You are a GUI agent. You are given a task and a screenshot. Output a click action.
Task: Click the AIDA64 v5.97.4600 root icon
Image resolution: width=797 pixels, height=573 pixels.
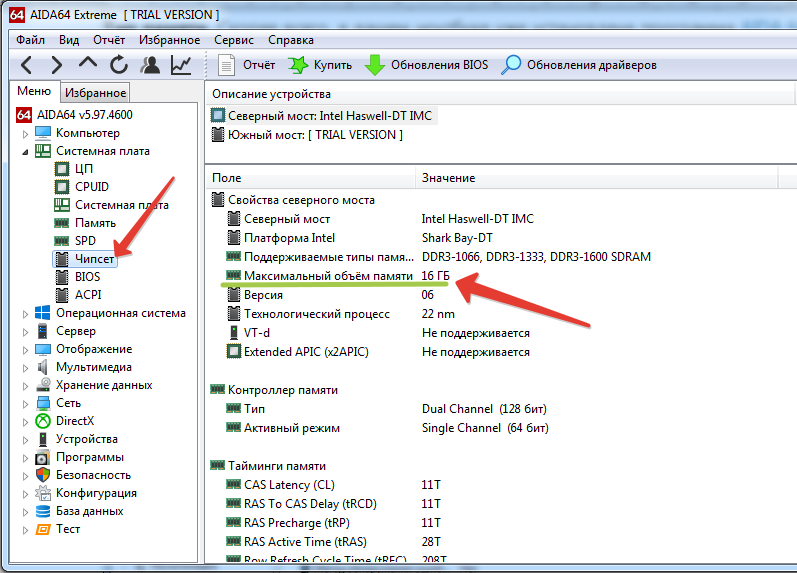tap(24, 115)
